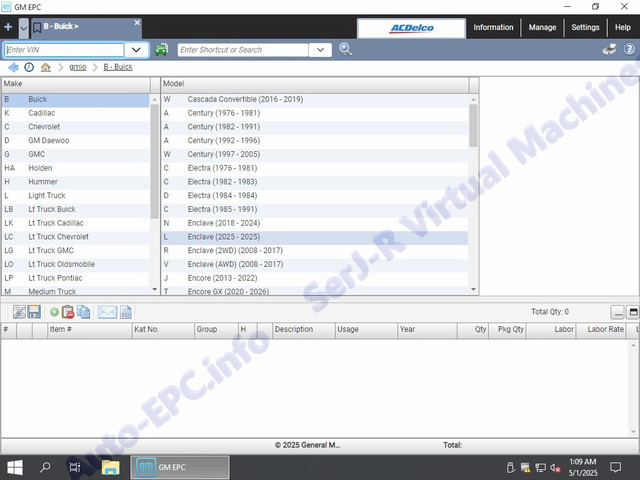Open Windows taskbar search
This screenshot has height=480, width=640.
[x=45, y=467]
